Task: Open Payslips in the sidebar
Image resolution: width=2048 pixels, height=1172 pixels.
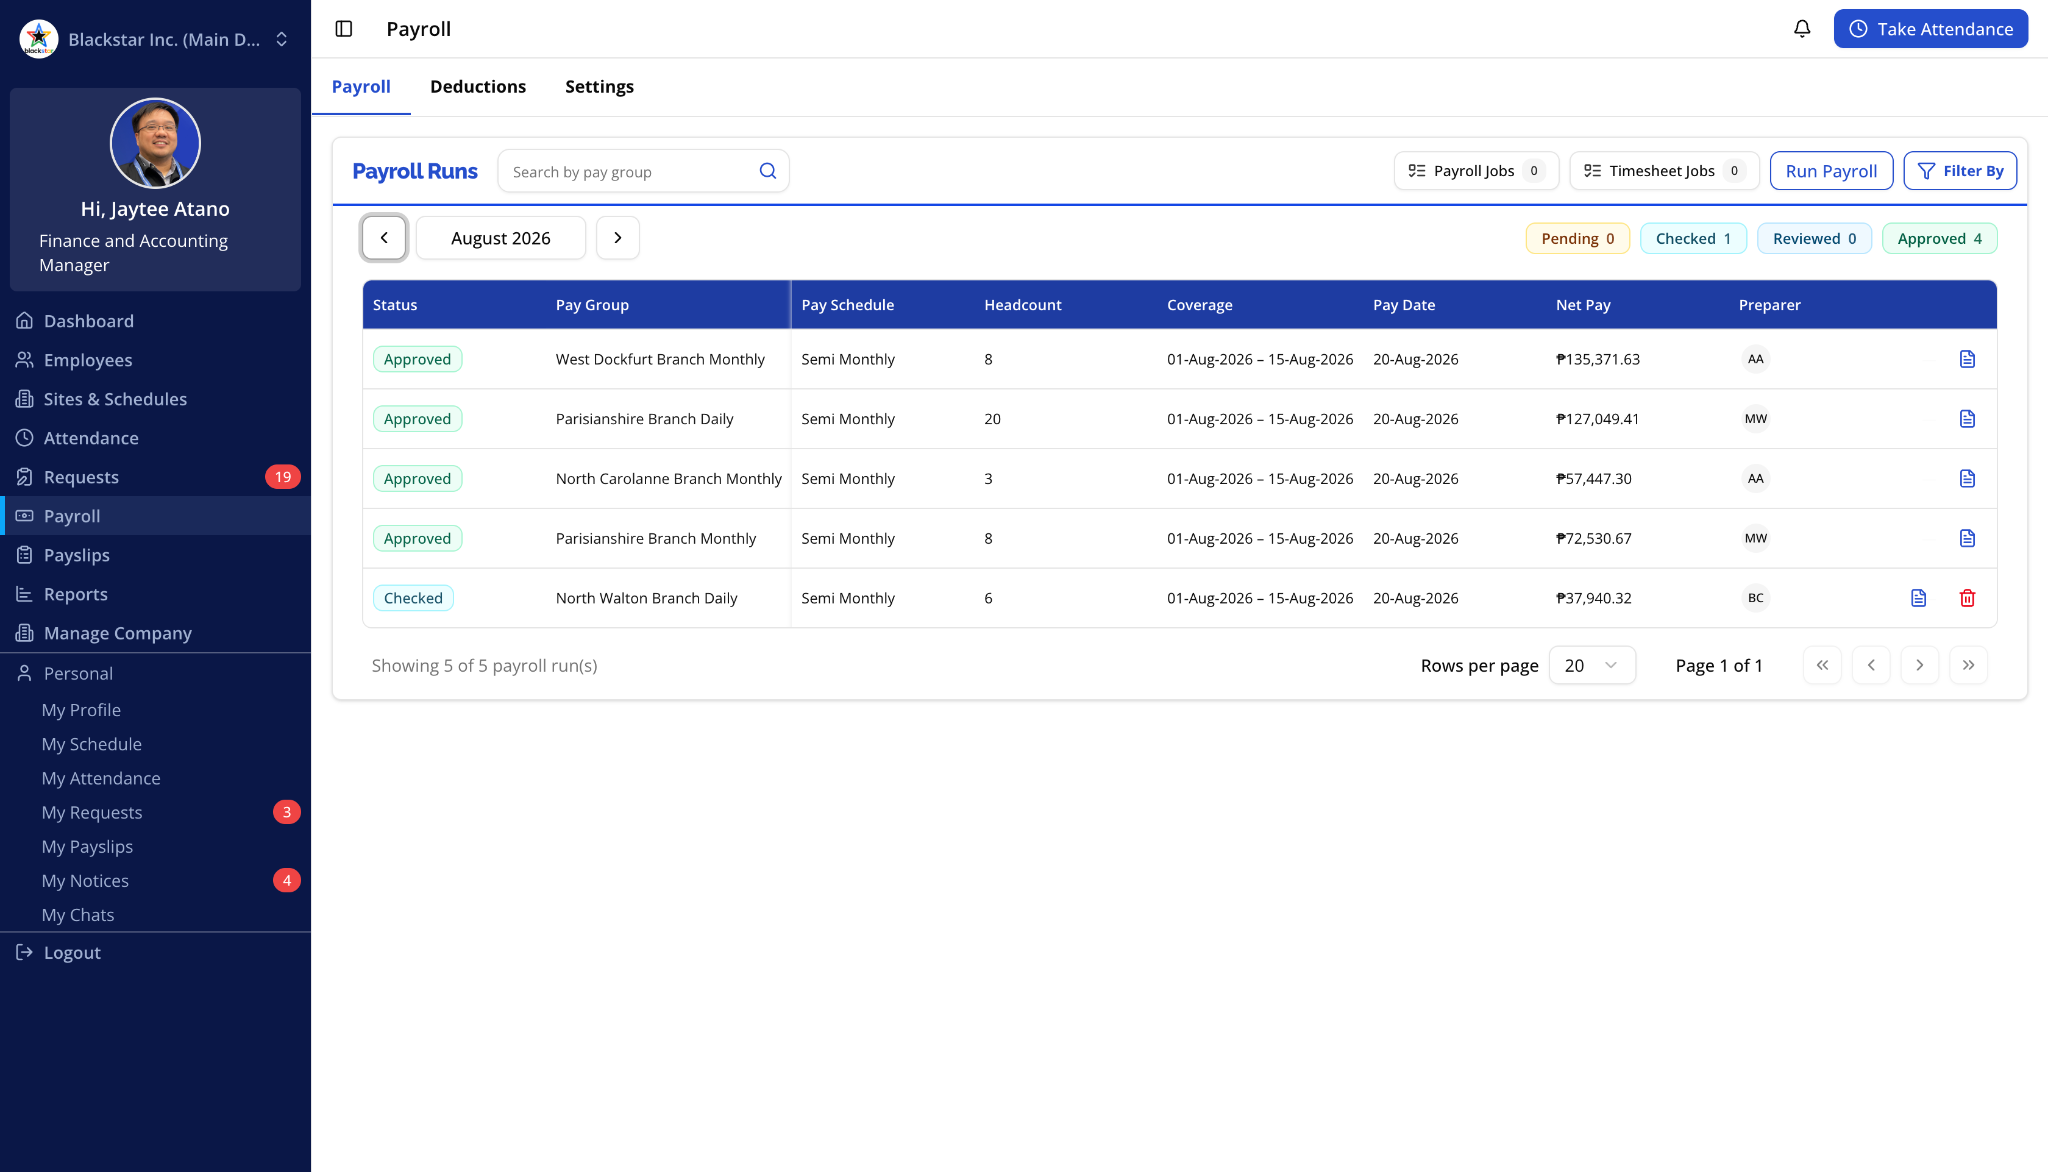Action: coord(155,555)
